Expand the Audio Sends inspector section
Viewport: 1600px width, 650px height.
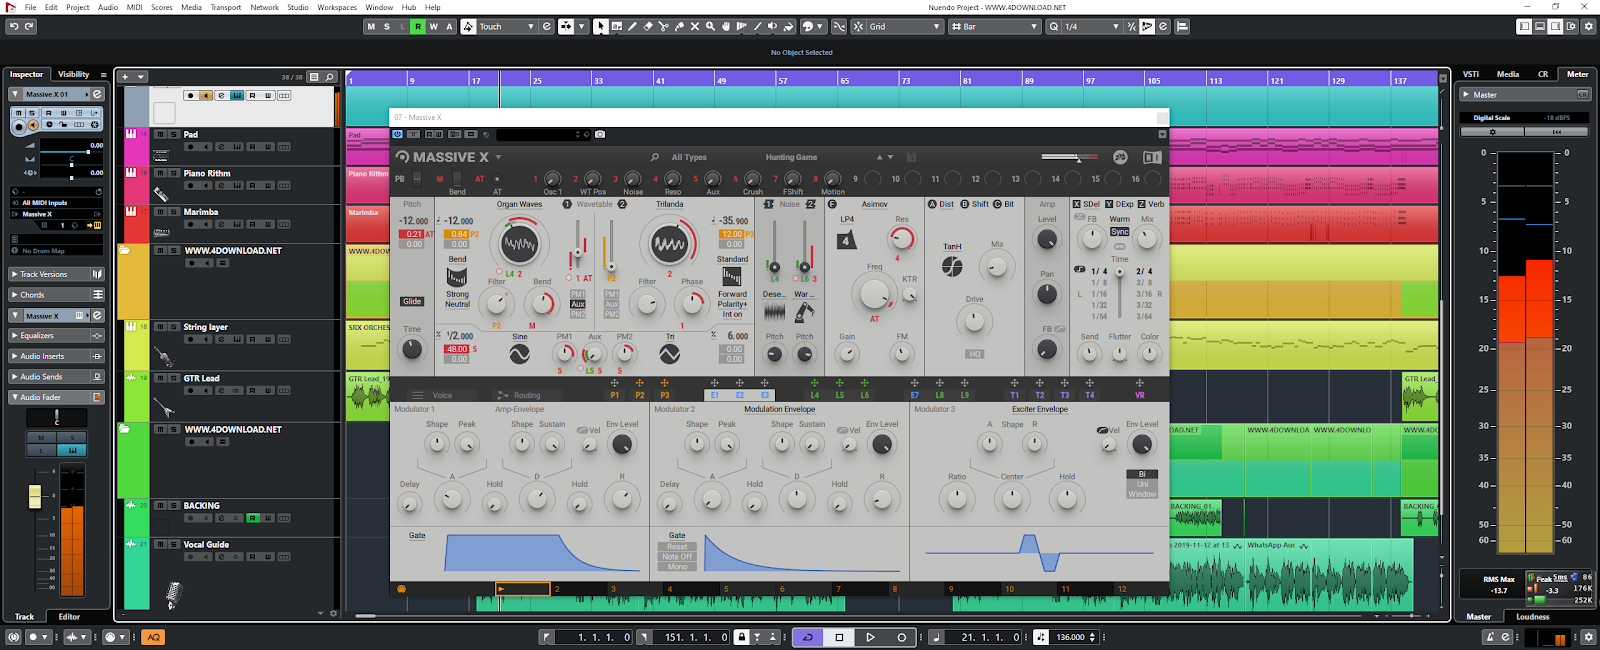tap(56, 377)
